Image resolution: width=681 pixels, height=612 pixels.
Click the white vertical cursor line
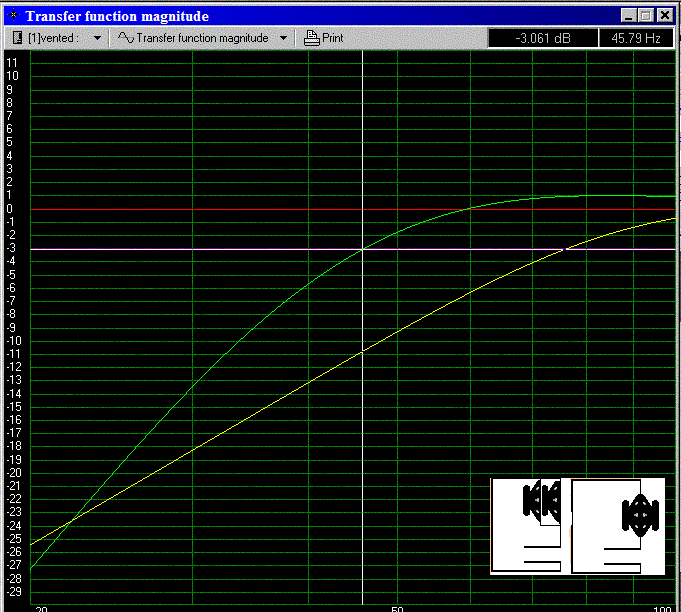point(363,326)
